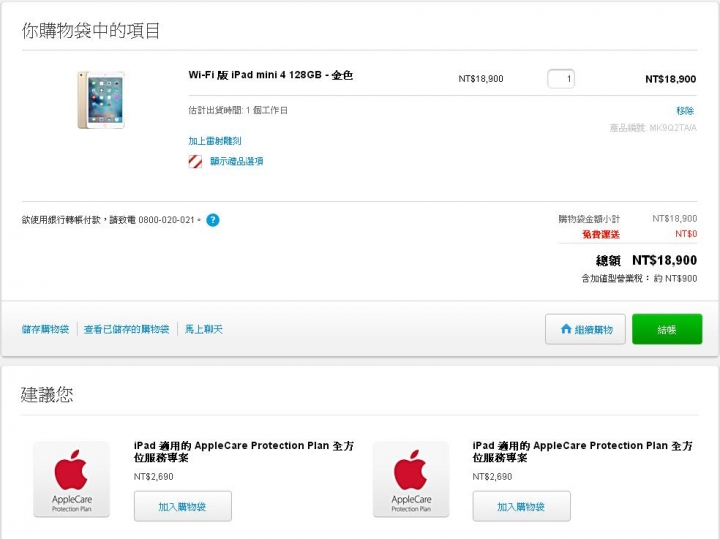Click first AppleCare price NT$2,690
The image size is (720, 539).
tap(153, 477)
